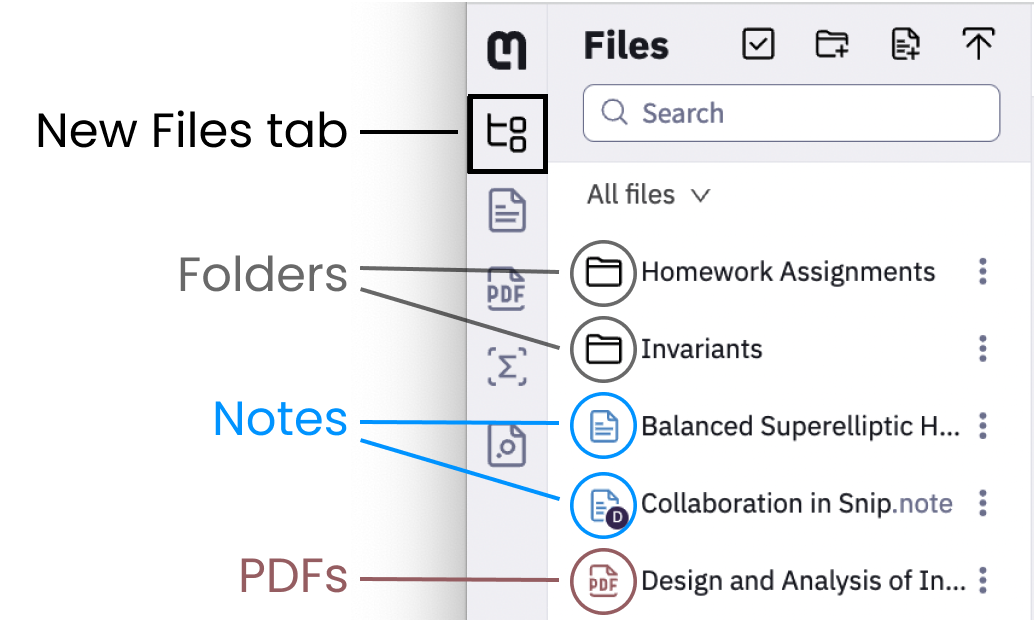The width and height of the screenshot is (1034, 620).
Task: Open the Snips sigma icon tab
Action: [x=507, y=367]
